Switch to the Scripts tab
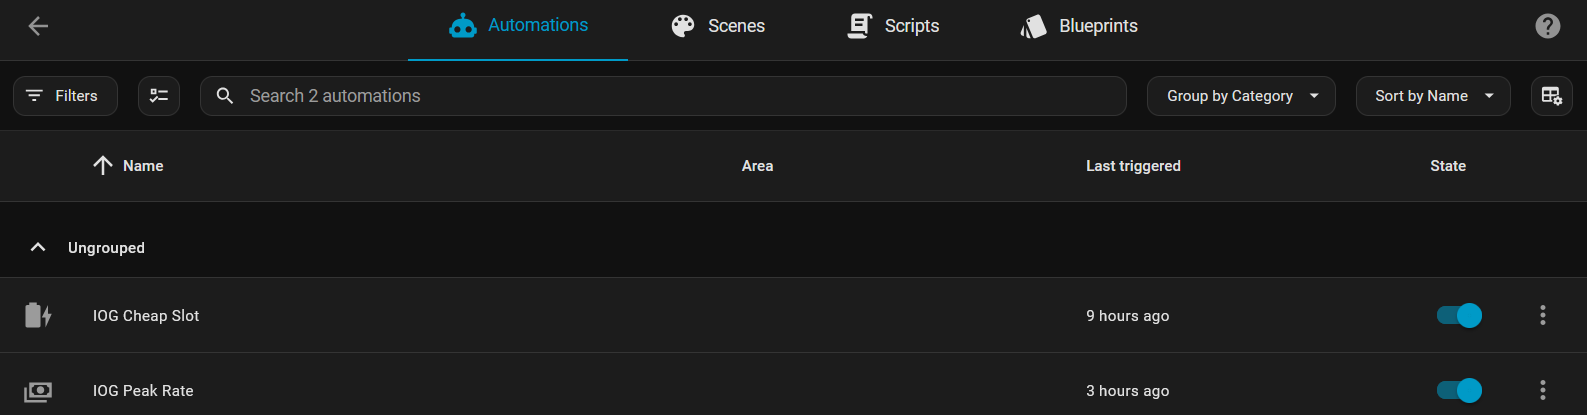This screenshot has width=1587, height=415. (x=893, y=26)
